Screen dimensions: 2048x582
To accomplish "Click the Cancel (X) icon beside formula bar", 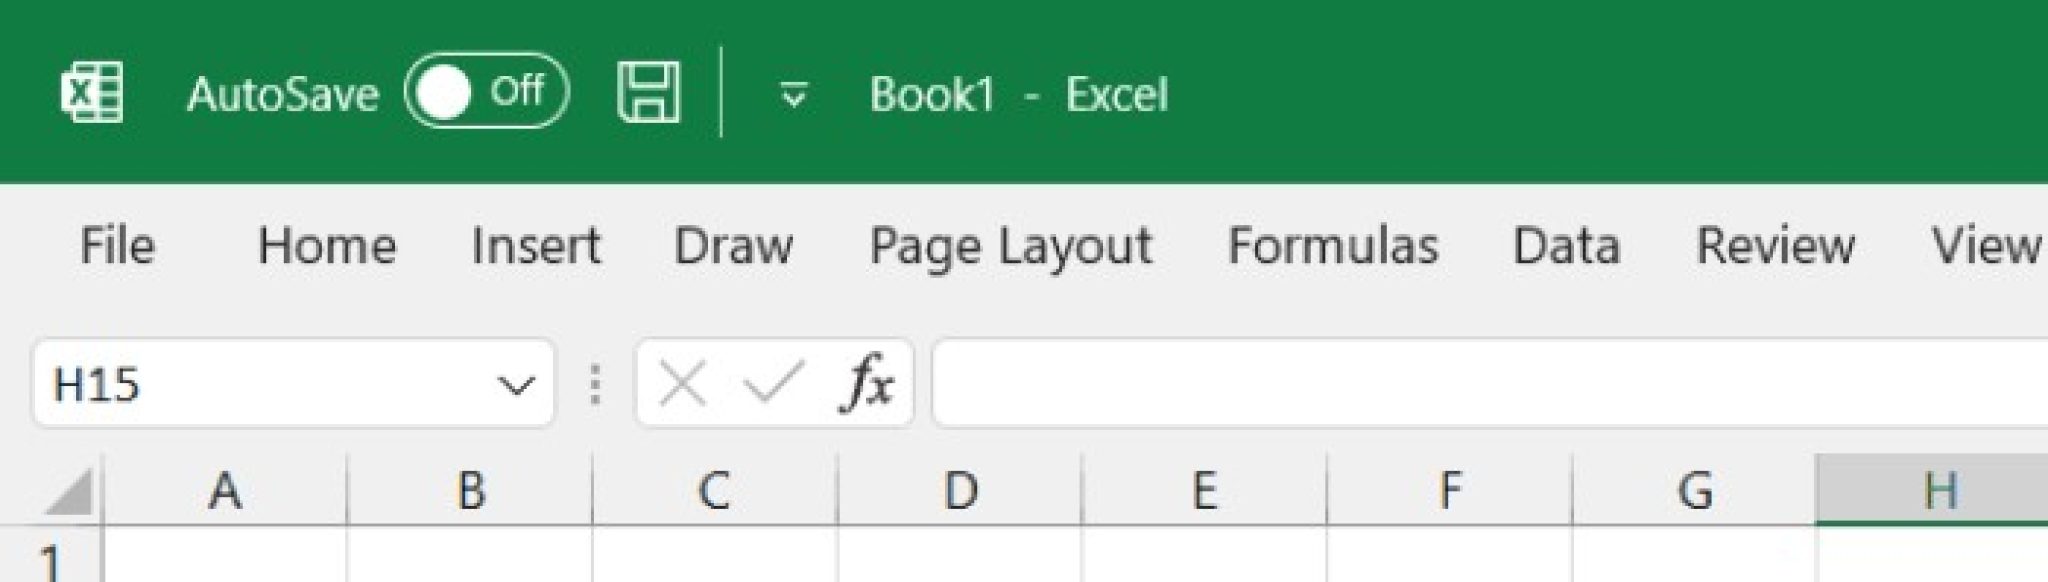I will click(x=683, y=383).
